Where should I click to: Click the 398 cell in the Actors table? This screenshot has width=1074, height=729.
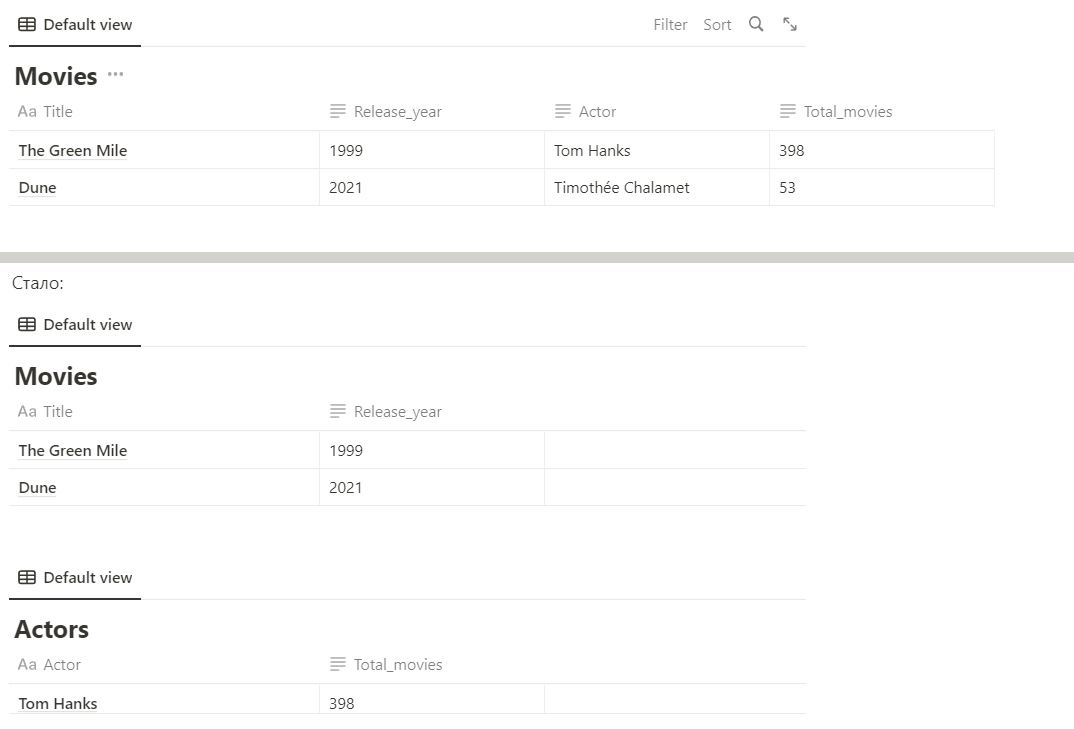click(x=342, y=704)
